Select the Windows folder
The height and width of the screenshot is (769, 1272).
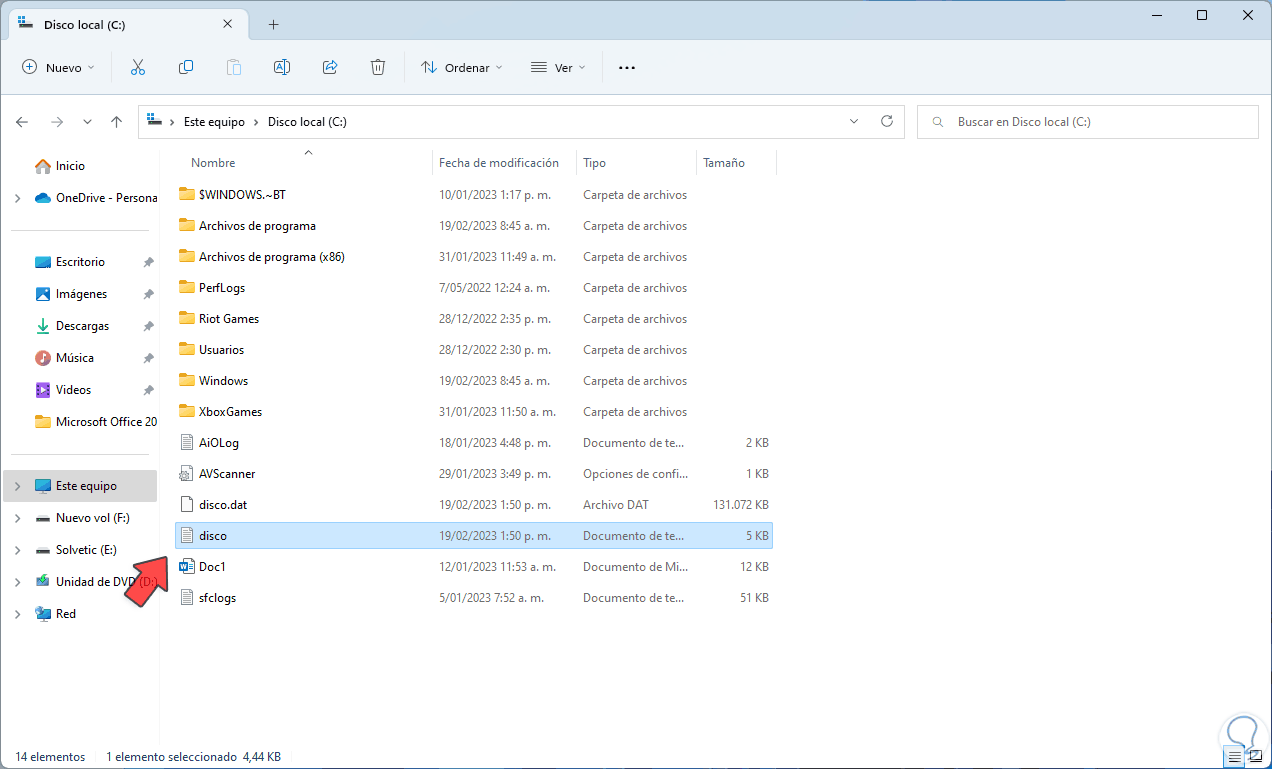[x=474, y=381]
